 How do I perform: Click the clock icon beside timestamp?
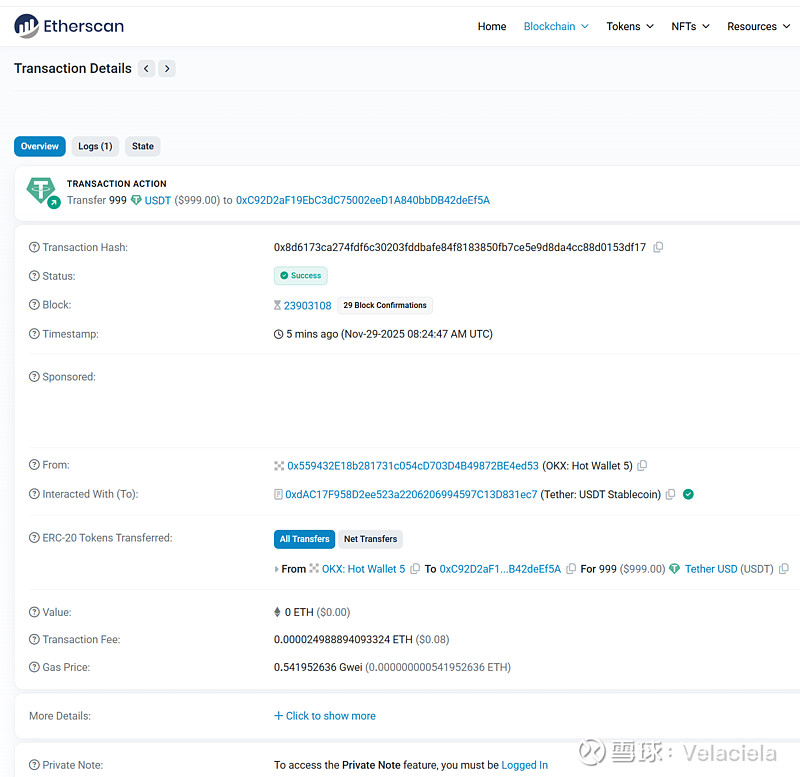[x=279, y=334]
